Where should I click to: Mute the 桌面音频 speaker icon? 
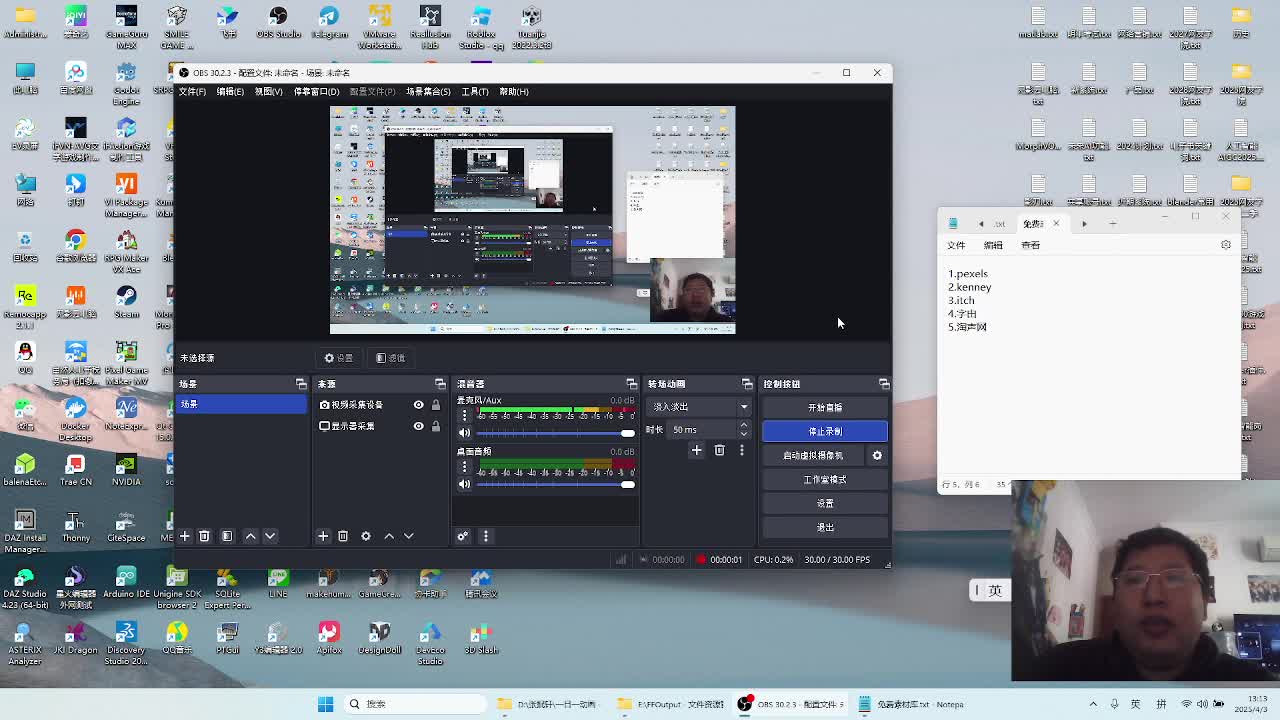(464, 484)
